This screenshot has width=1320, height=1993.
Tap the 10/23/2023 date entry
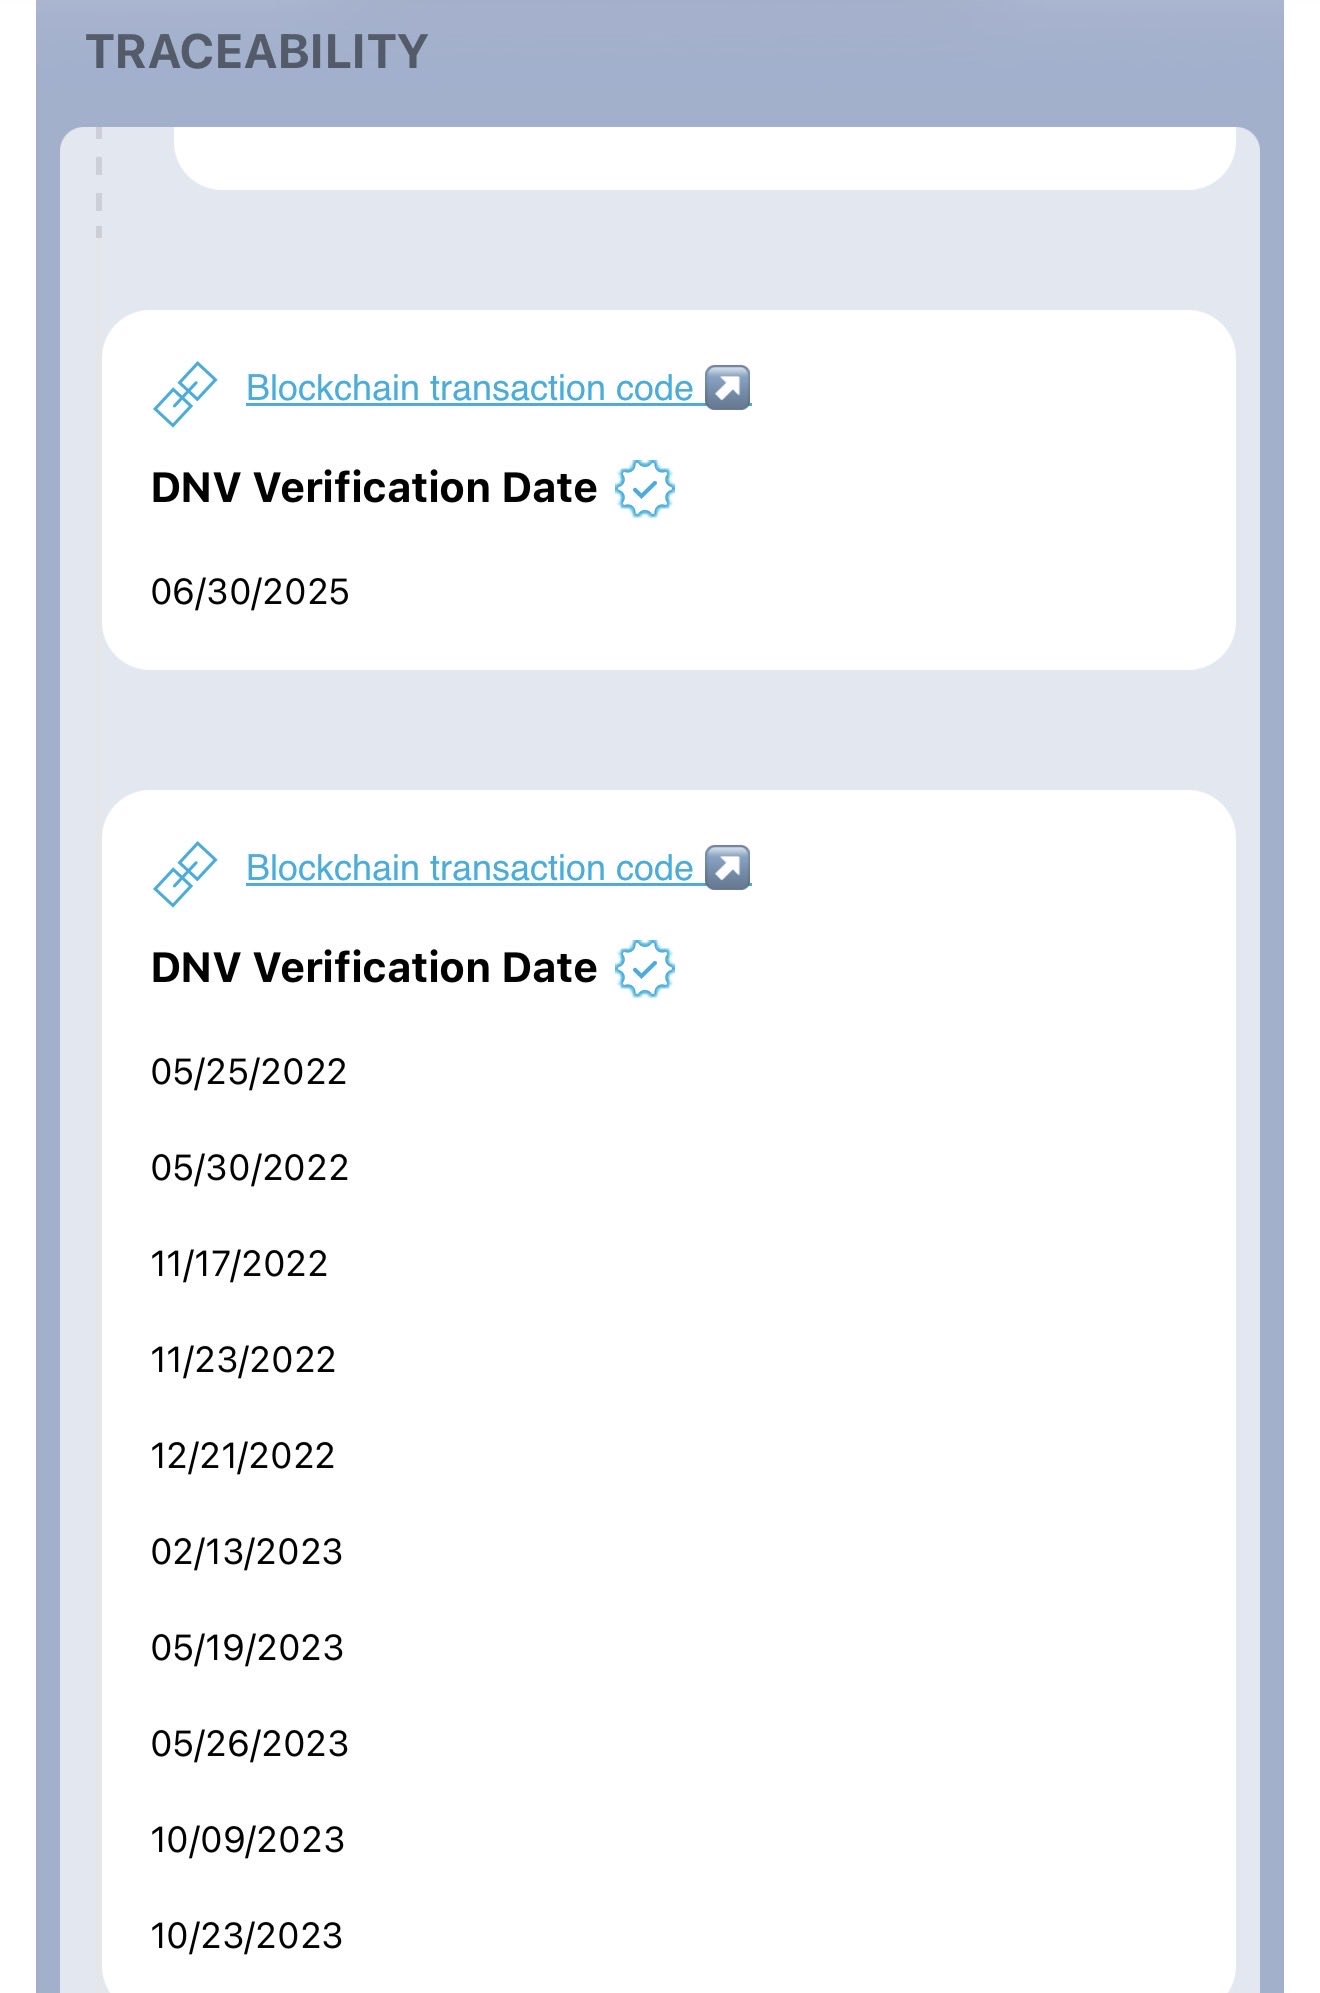click(247, 1936)
